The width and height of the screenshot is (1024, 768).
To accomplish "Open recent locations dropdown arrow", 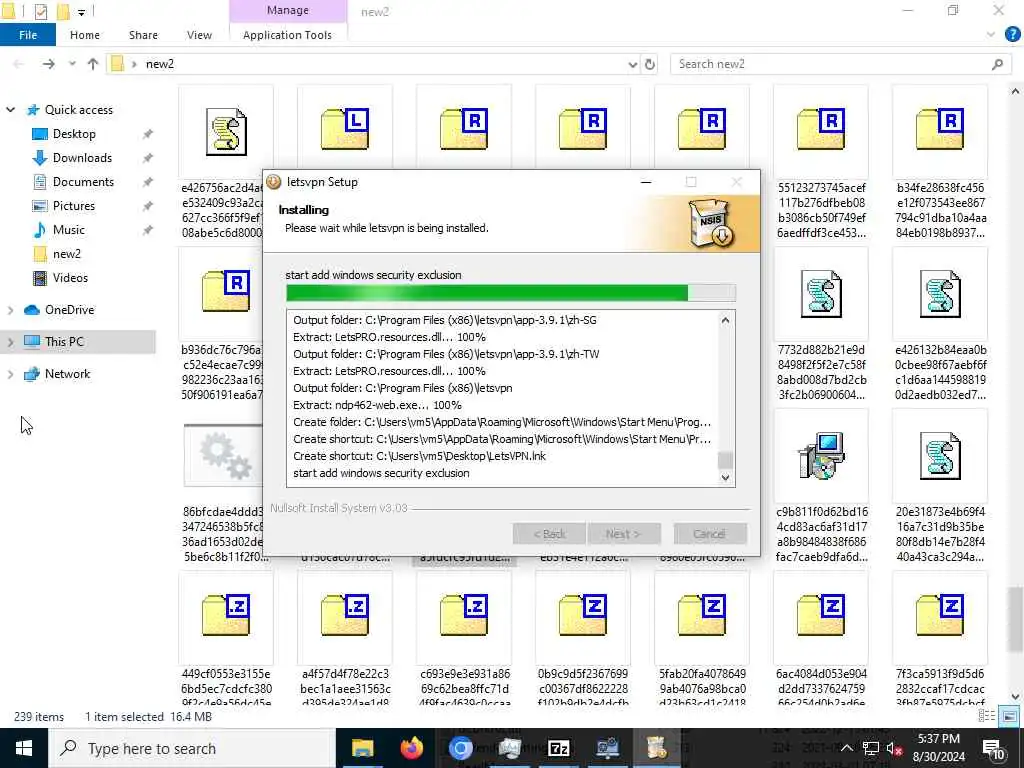I will click(x=72, y=64).
